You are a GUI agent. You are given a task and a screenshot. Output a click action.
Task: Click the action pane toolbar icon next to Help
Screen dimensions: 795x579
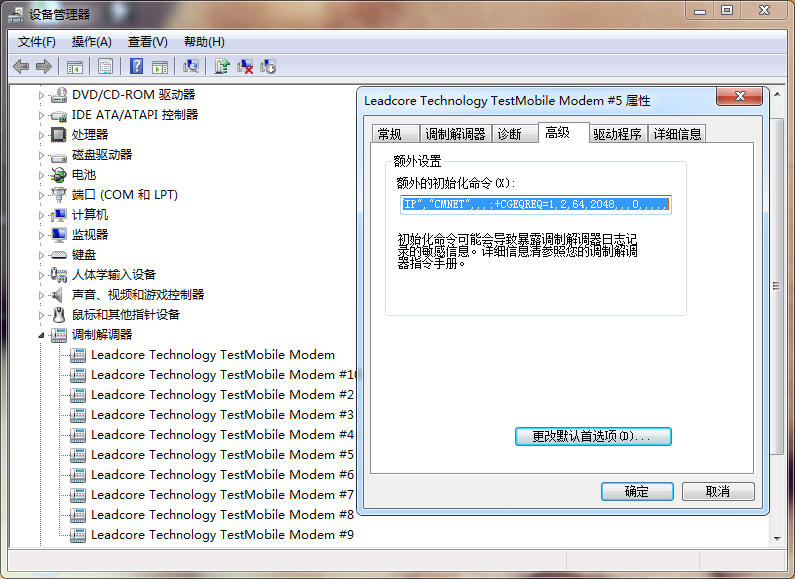pos(160,66)
